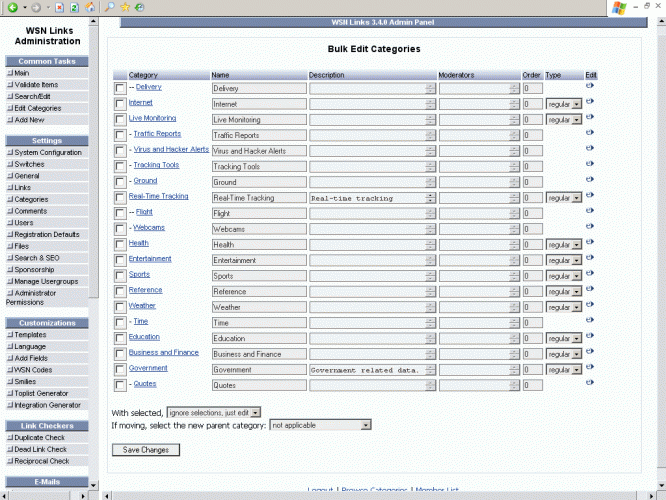666x500 pixels.
Task: Open edit icon for Internet category
Action: 590,102
